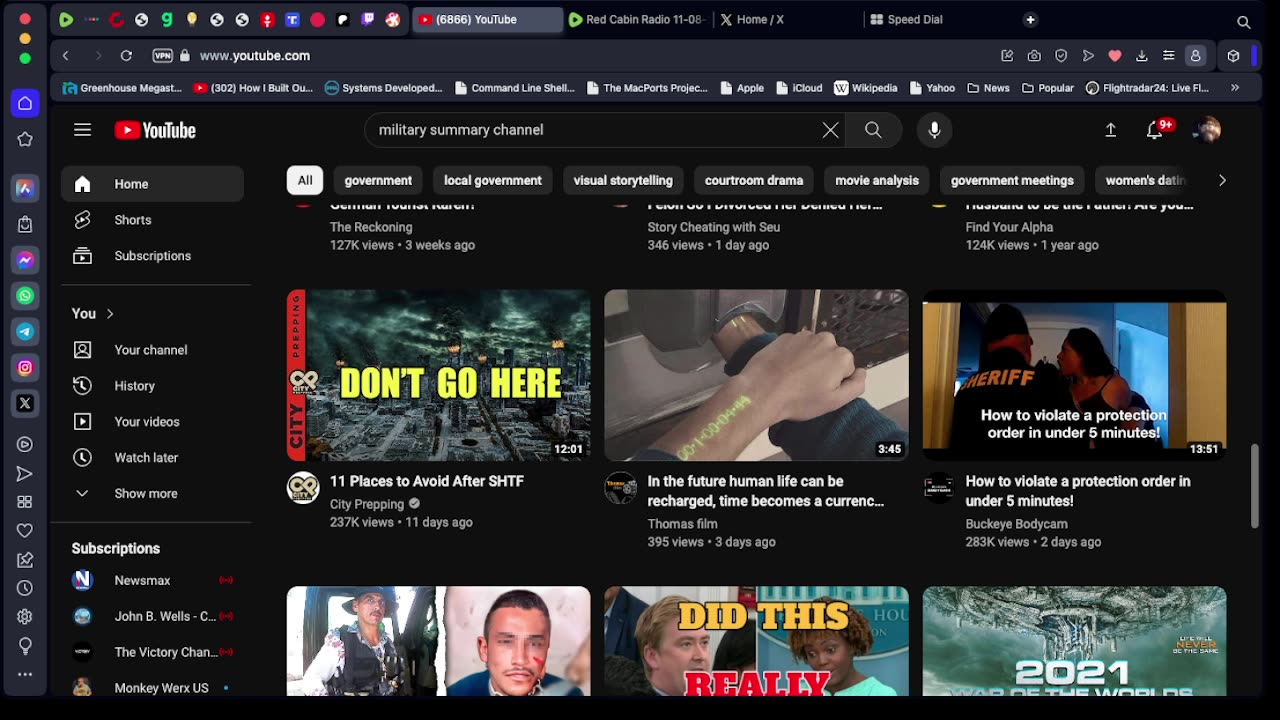This screenshot has width=1280, height=720.
Task: Open the Popular bookmarks folder
Action: pos(1047,88)
